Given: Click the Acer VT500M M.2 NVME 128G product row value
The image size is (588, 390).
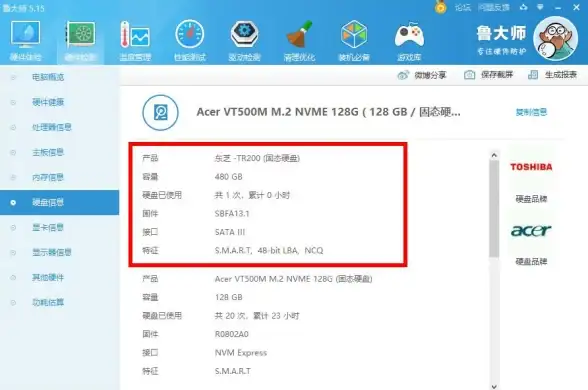Looking at the screenshot, I should click(x=293, y=279).
